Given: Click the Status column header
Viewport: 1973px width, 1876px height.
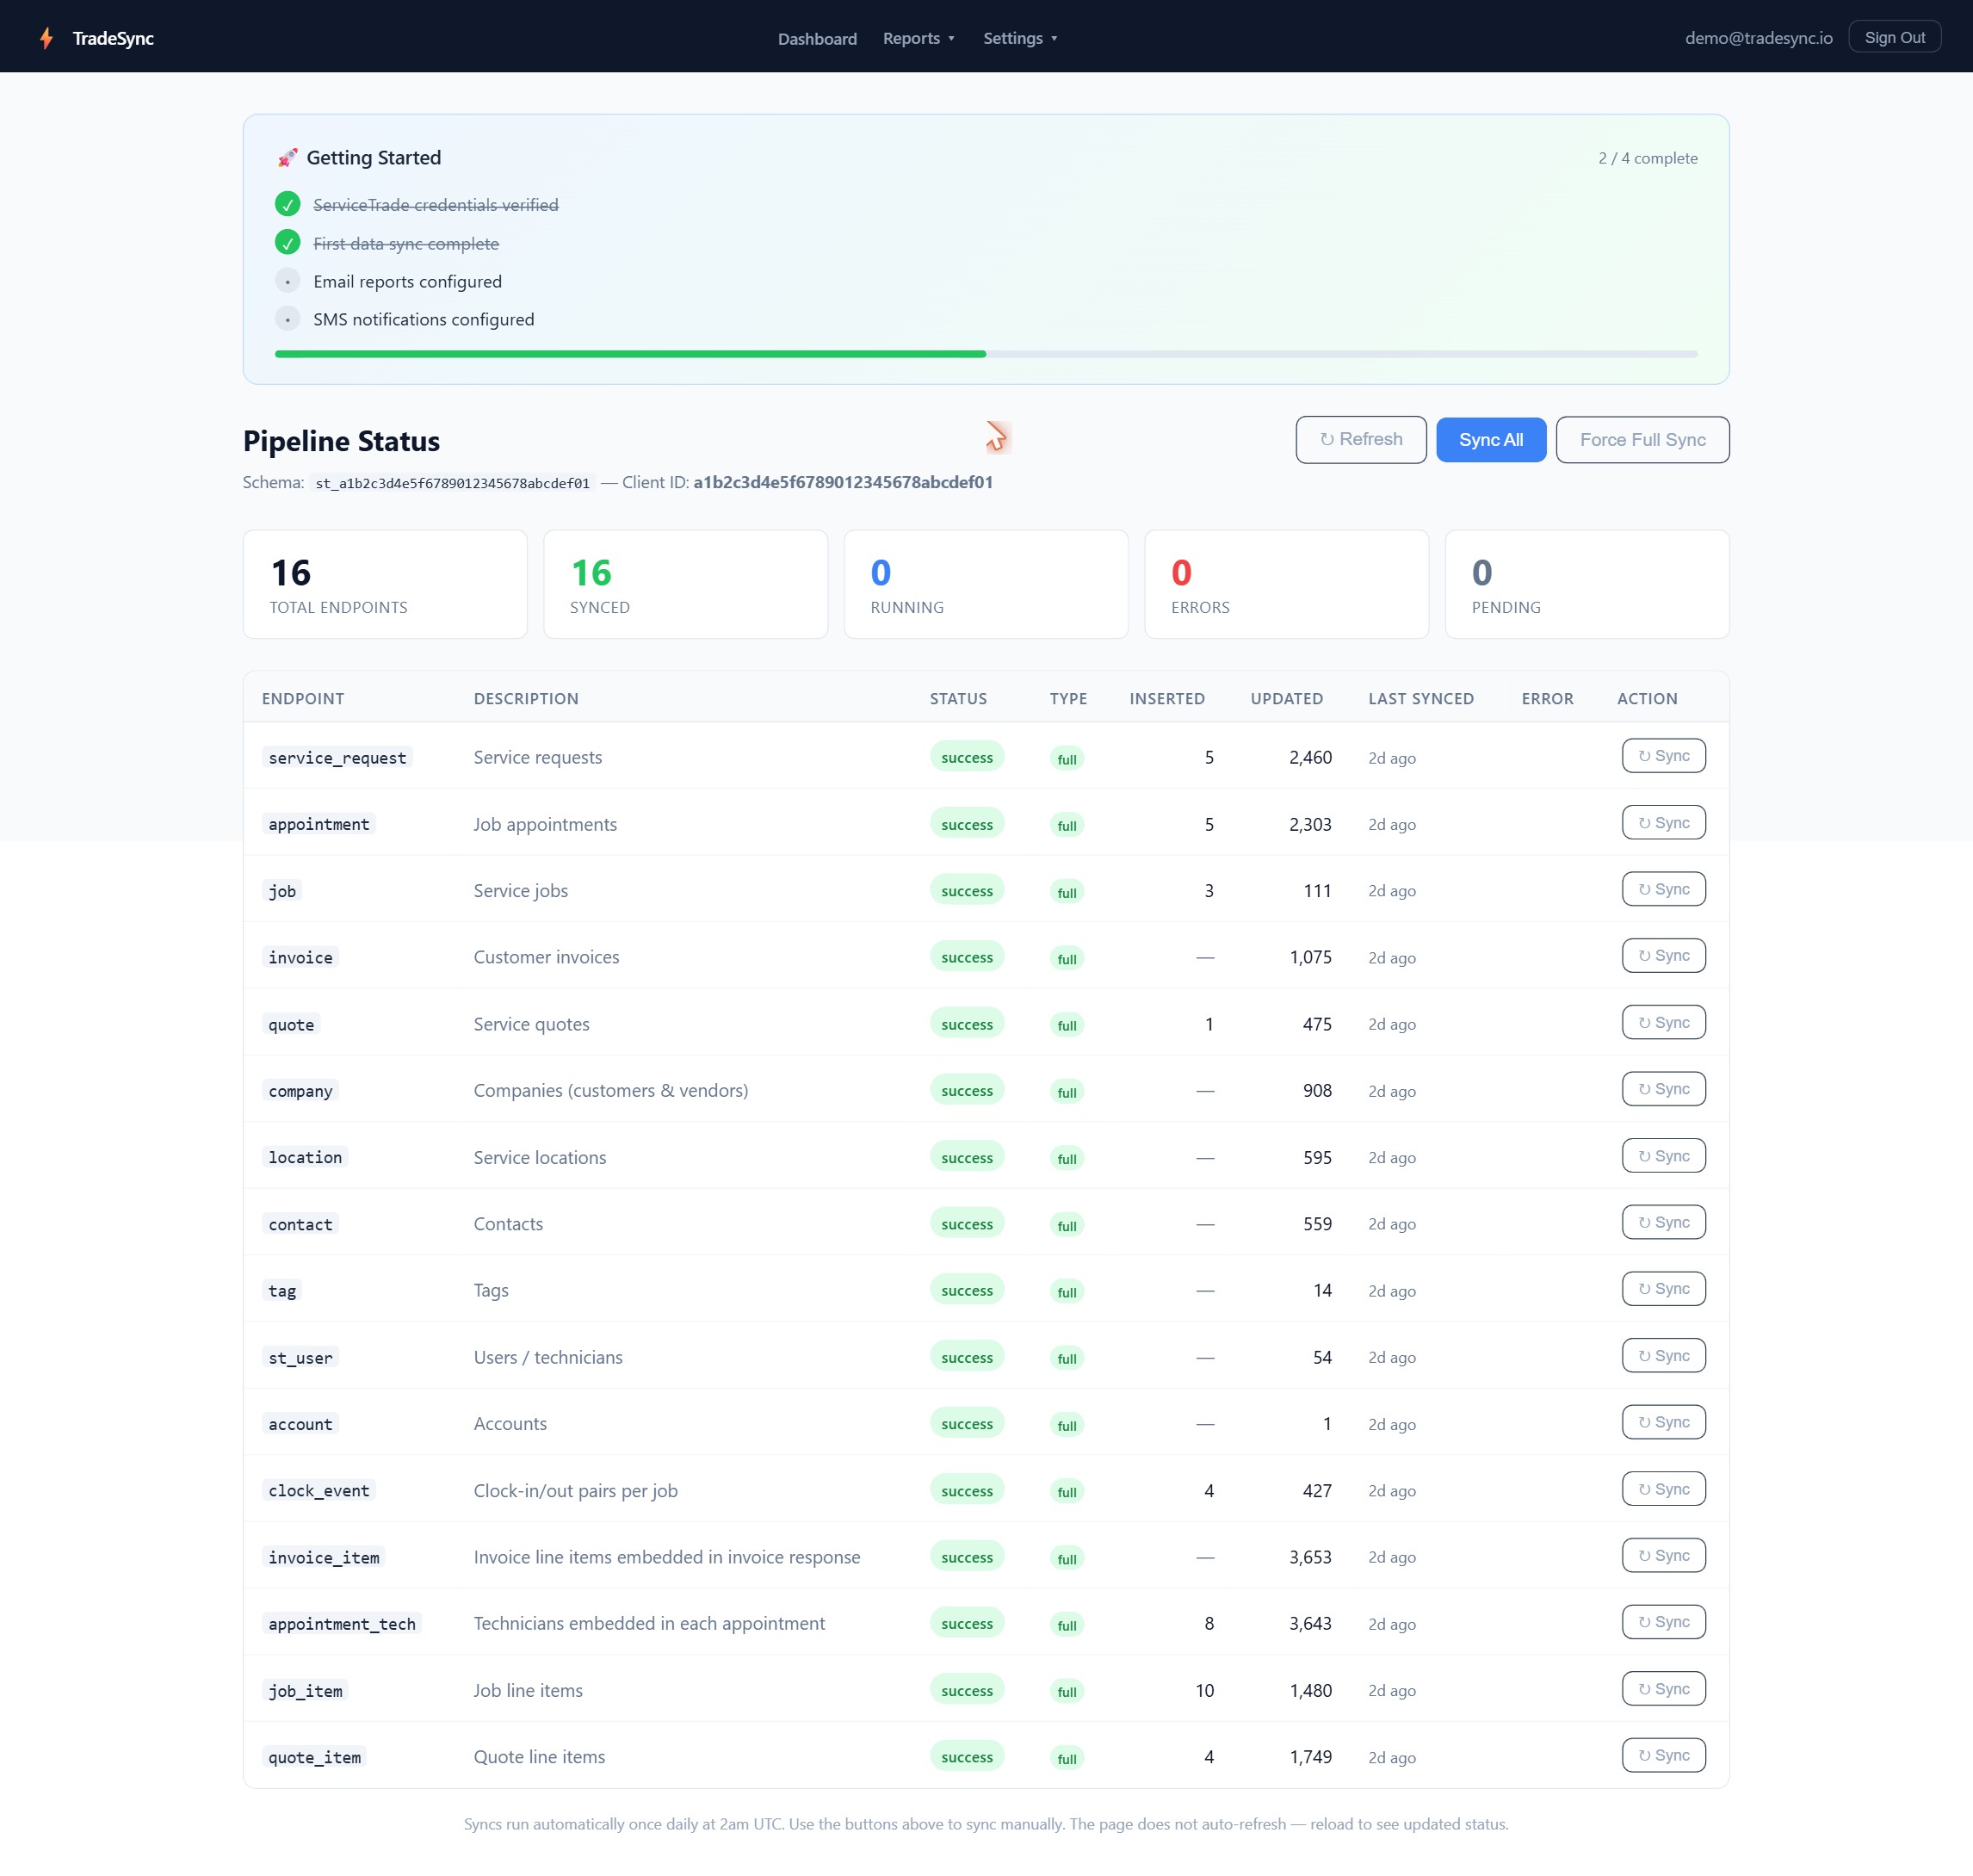Looking at the screenshot, I should [x=958, y=699].
